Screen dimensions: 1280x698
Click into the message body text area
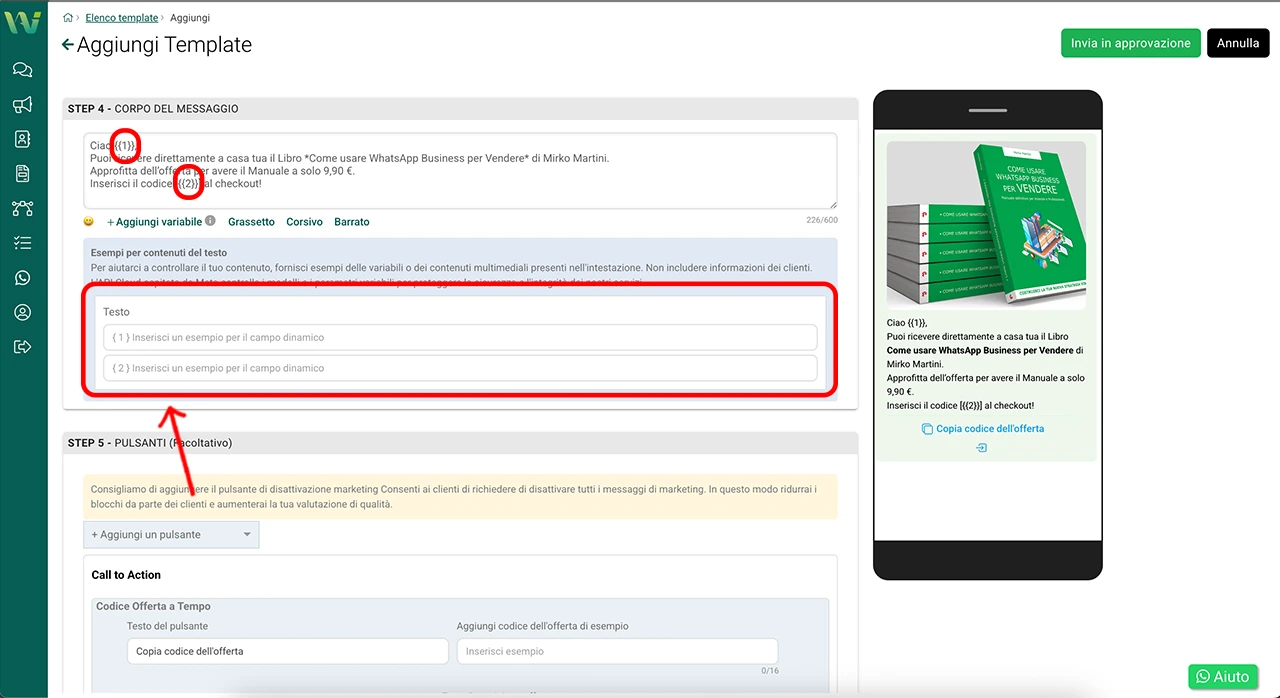[460, 171]
